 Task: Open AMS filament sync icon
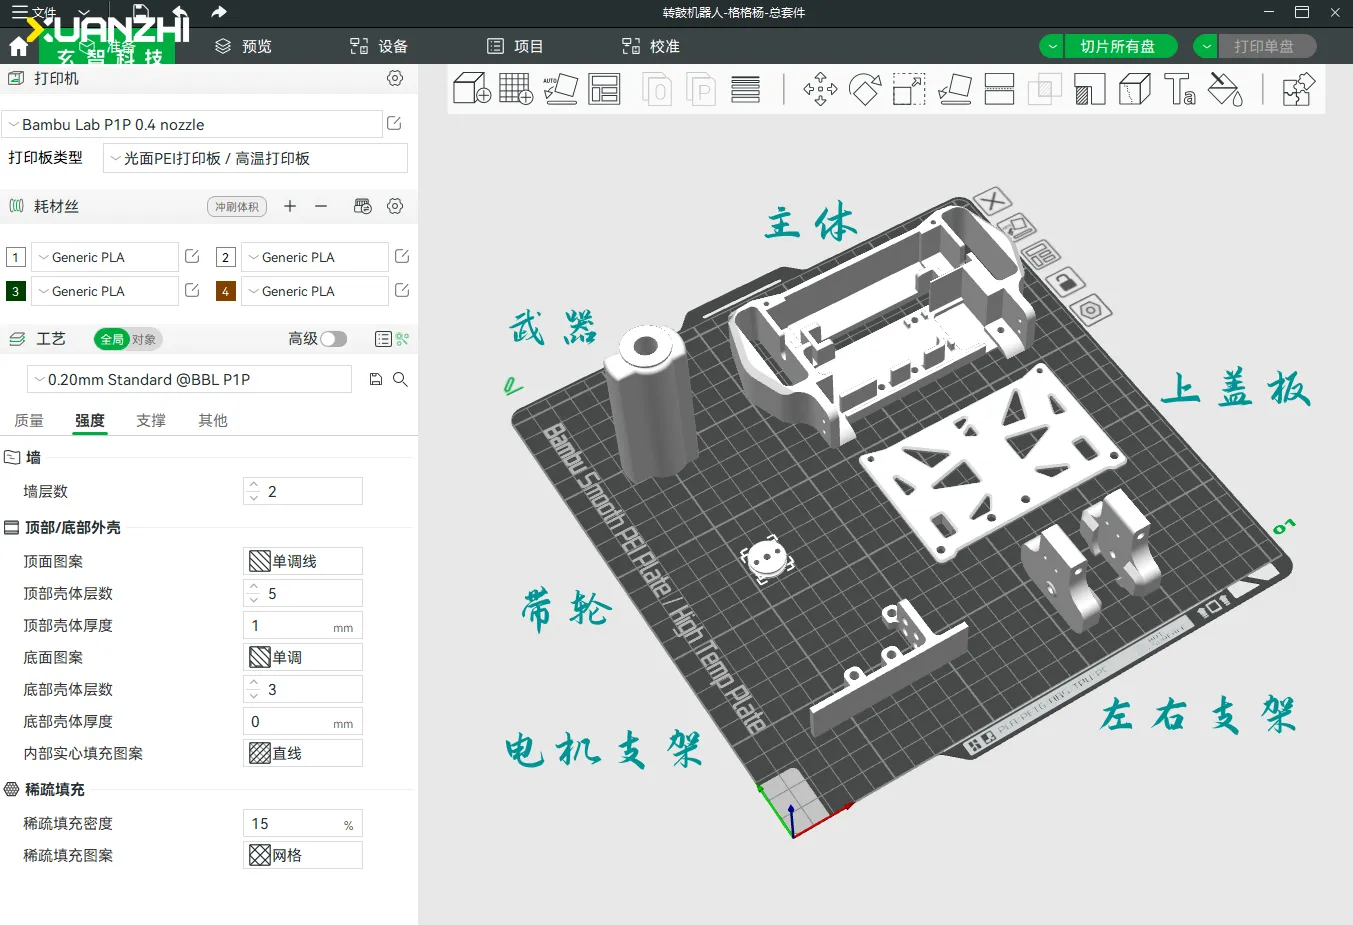[363, 206]
